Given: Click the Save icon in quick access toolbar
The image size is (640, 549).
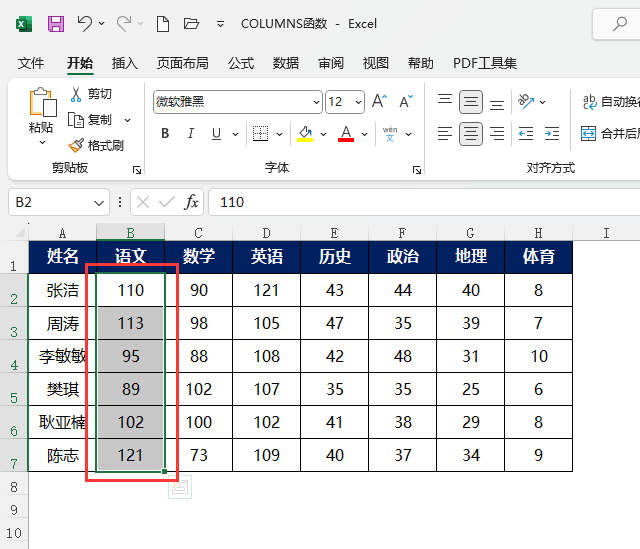Looking at the screenshot, I should [x=56, y=24].
